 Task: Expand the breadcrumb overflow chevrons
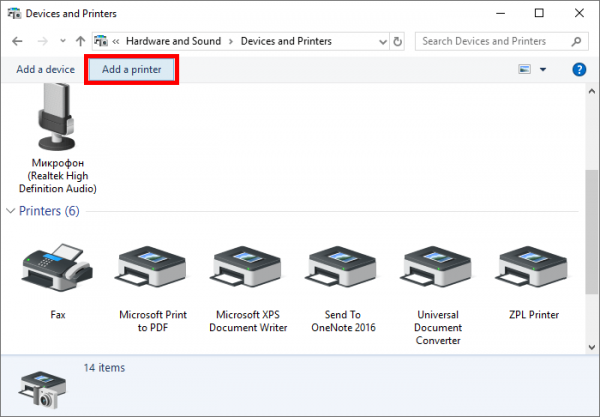pyautogui.click(x=116, y=41)
